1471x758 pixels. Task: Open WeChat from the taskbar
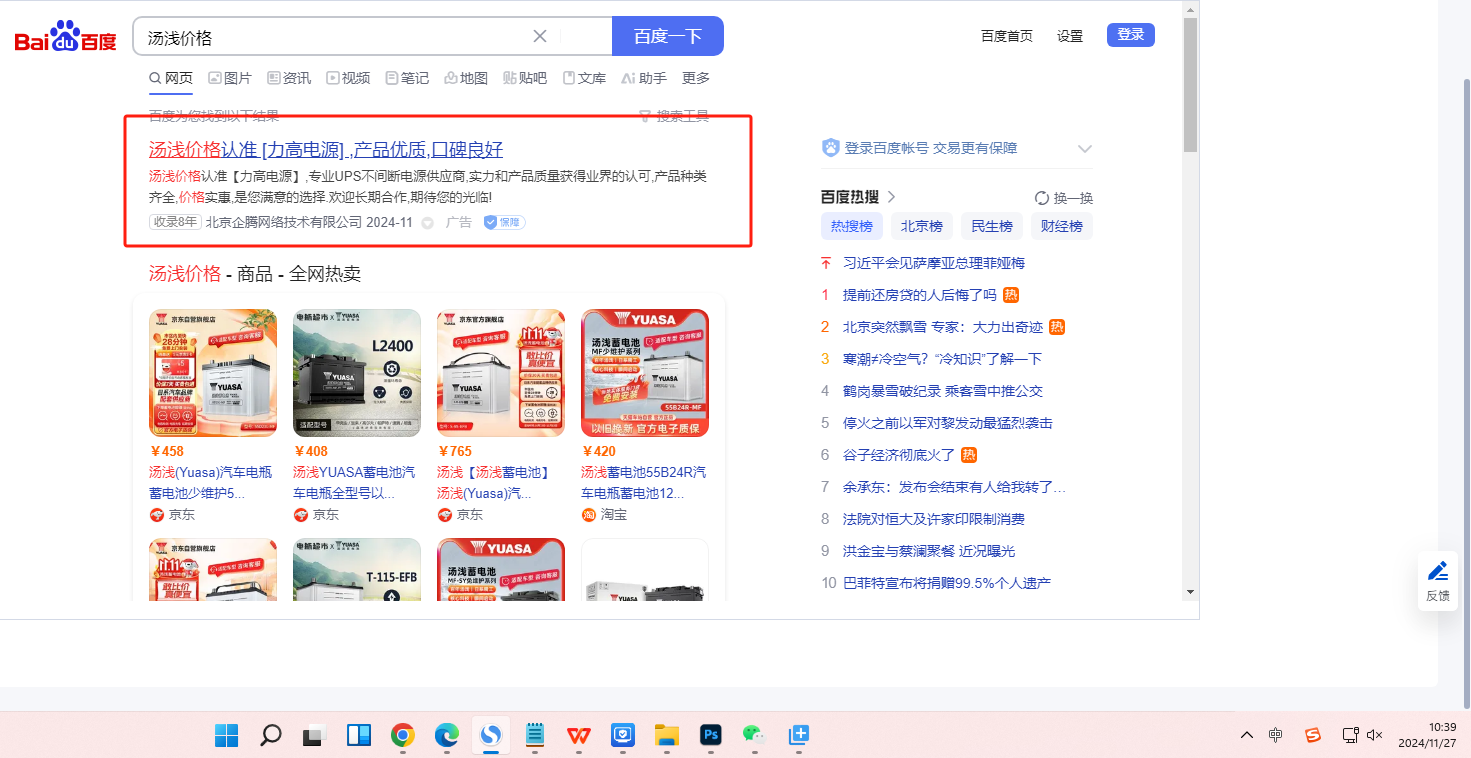pyautogui.click(x=754, y=736)
